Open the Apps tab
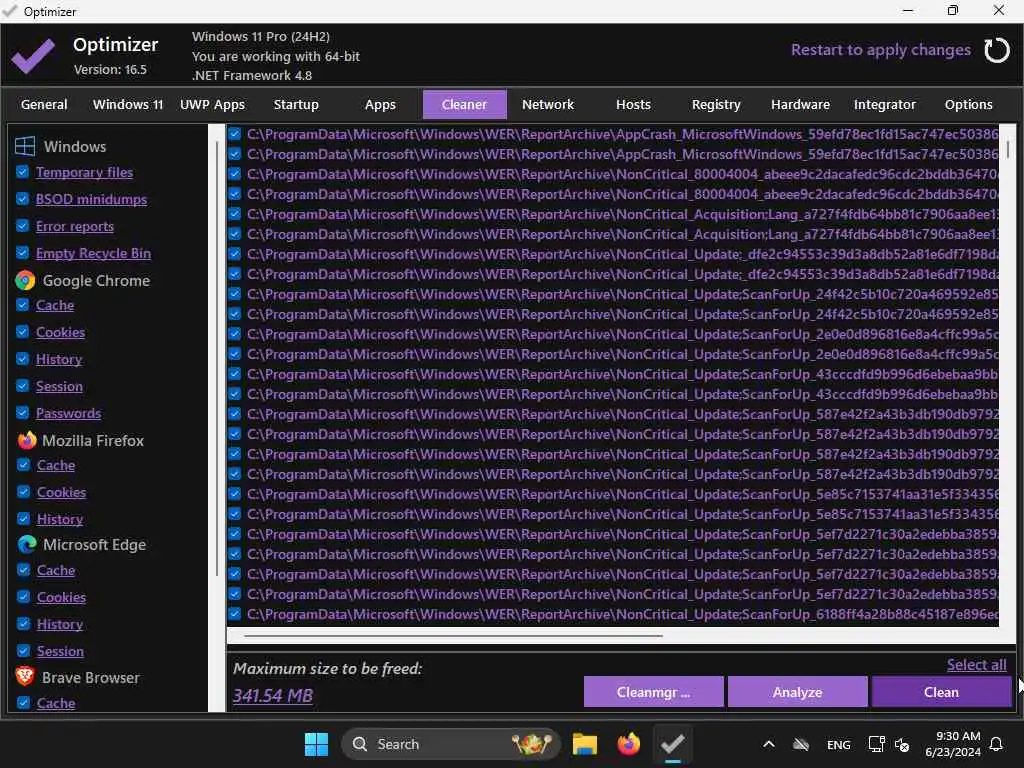1024x768 pixels. (x=380, y=104)
